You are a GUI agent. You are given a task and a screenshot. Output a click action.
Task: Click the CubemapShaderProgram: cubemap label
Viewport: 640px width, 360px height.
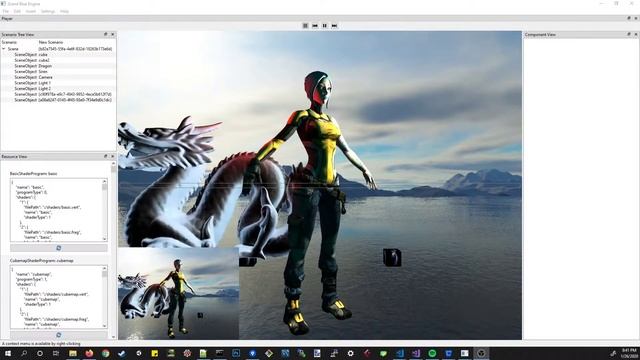[x=42, y=260]
